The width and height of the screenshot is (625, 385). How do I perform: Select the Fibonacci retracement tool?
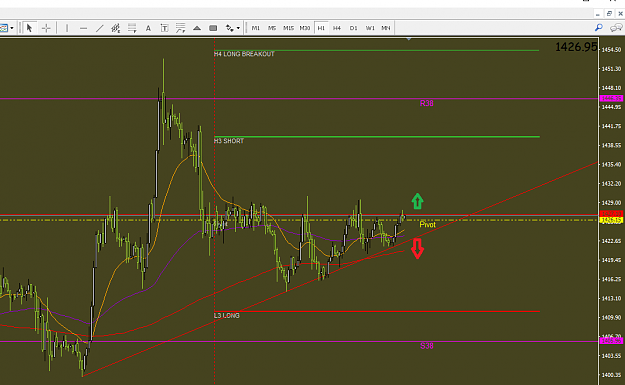tap(132, 28)
